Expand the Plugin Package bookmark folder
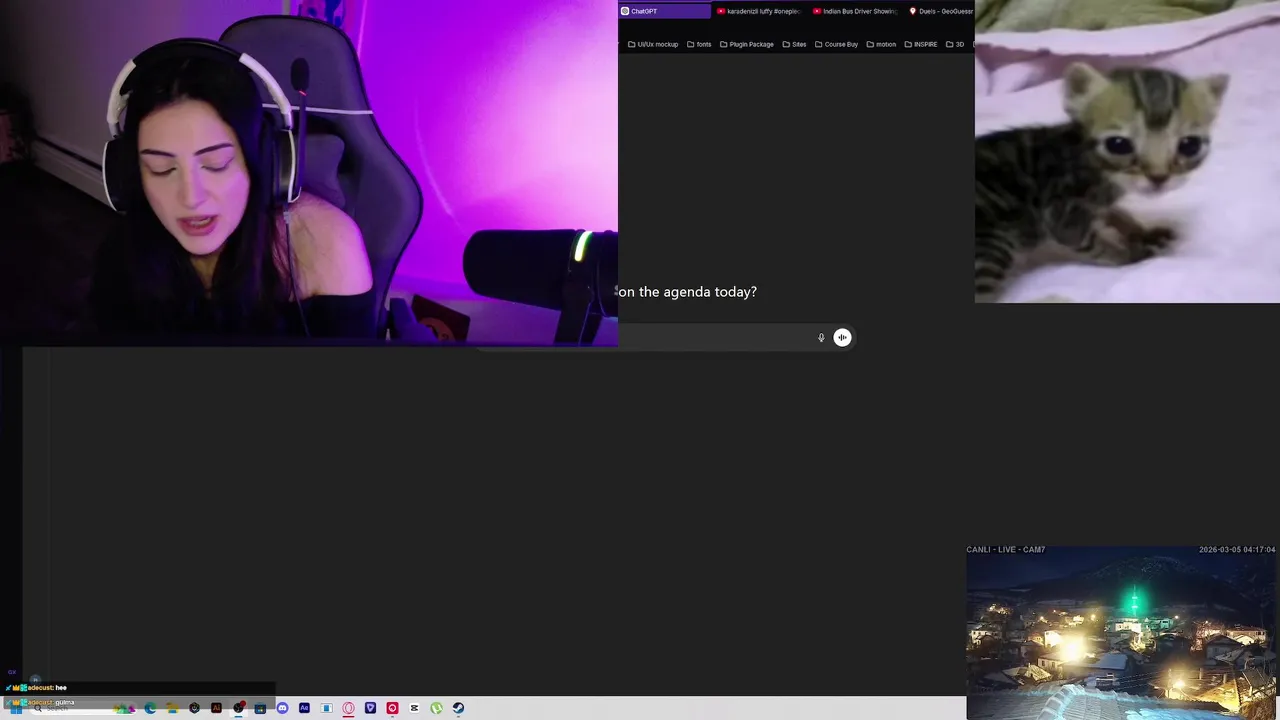The height and width of the screenshot is (720, 1280). click(x=747, y=44)
